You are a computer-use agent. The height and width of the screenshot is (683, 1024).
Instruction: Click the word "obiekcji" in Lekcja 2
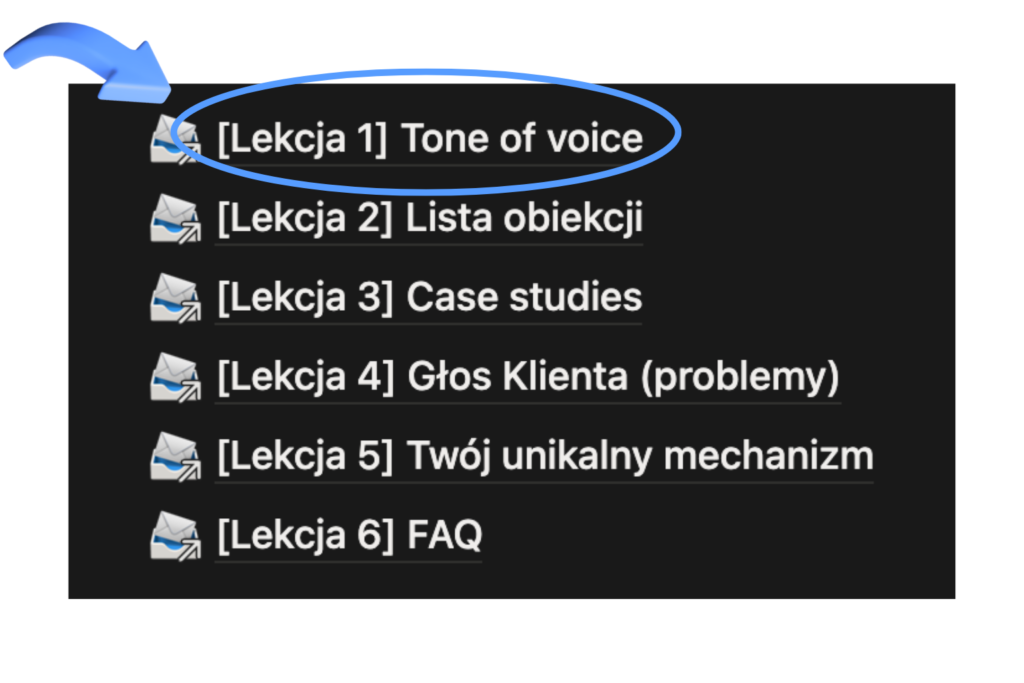[x=573, y=219]
